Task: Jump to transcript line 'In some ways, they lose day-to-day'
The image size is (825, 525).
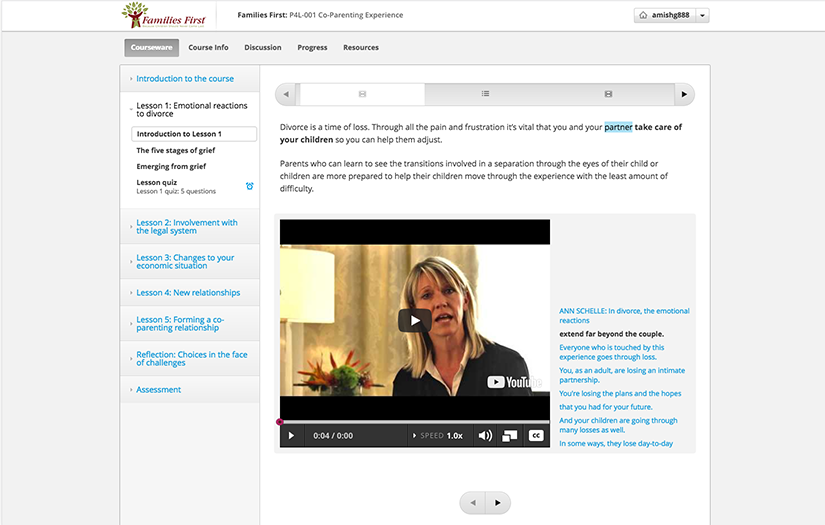Action: tap(616, 443)
